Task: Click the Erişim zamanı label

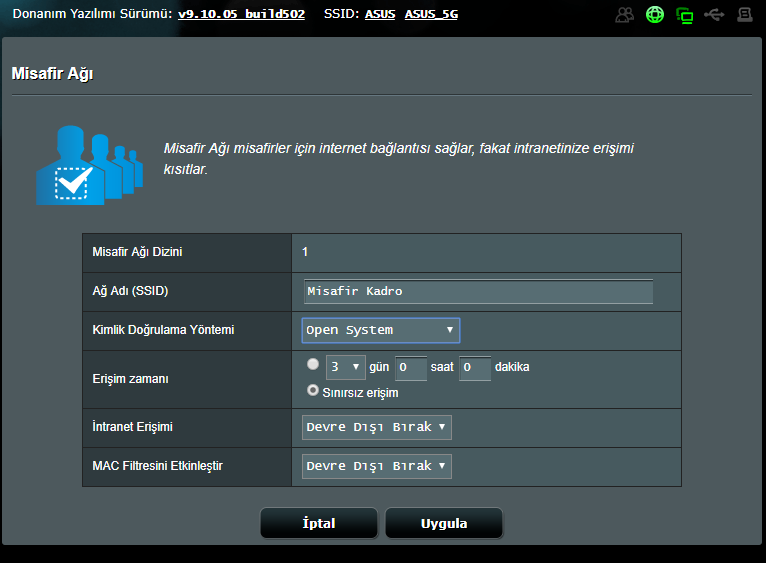Action: click(x=130, y=379)
